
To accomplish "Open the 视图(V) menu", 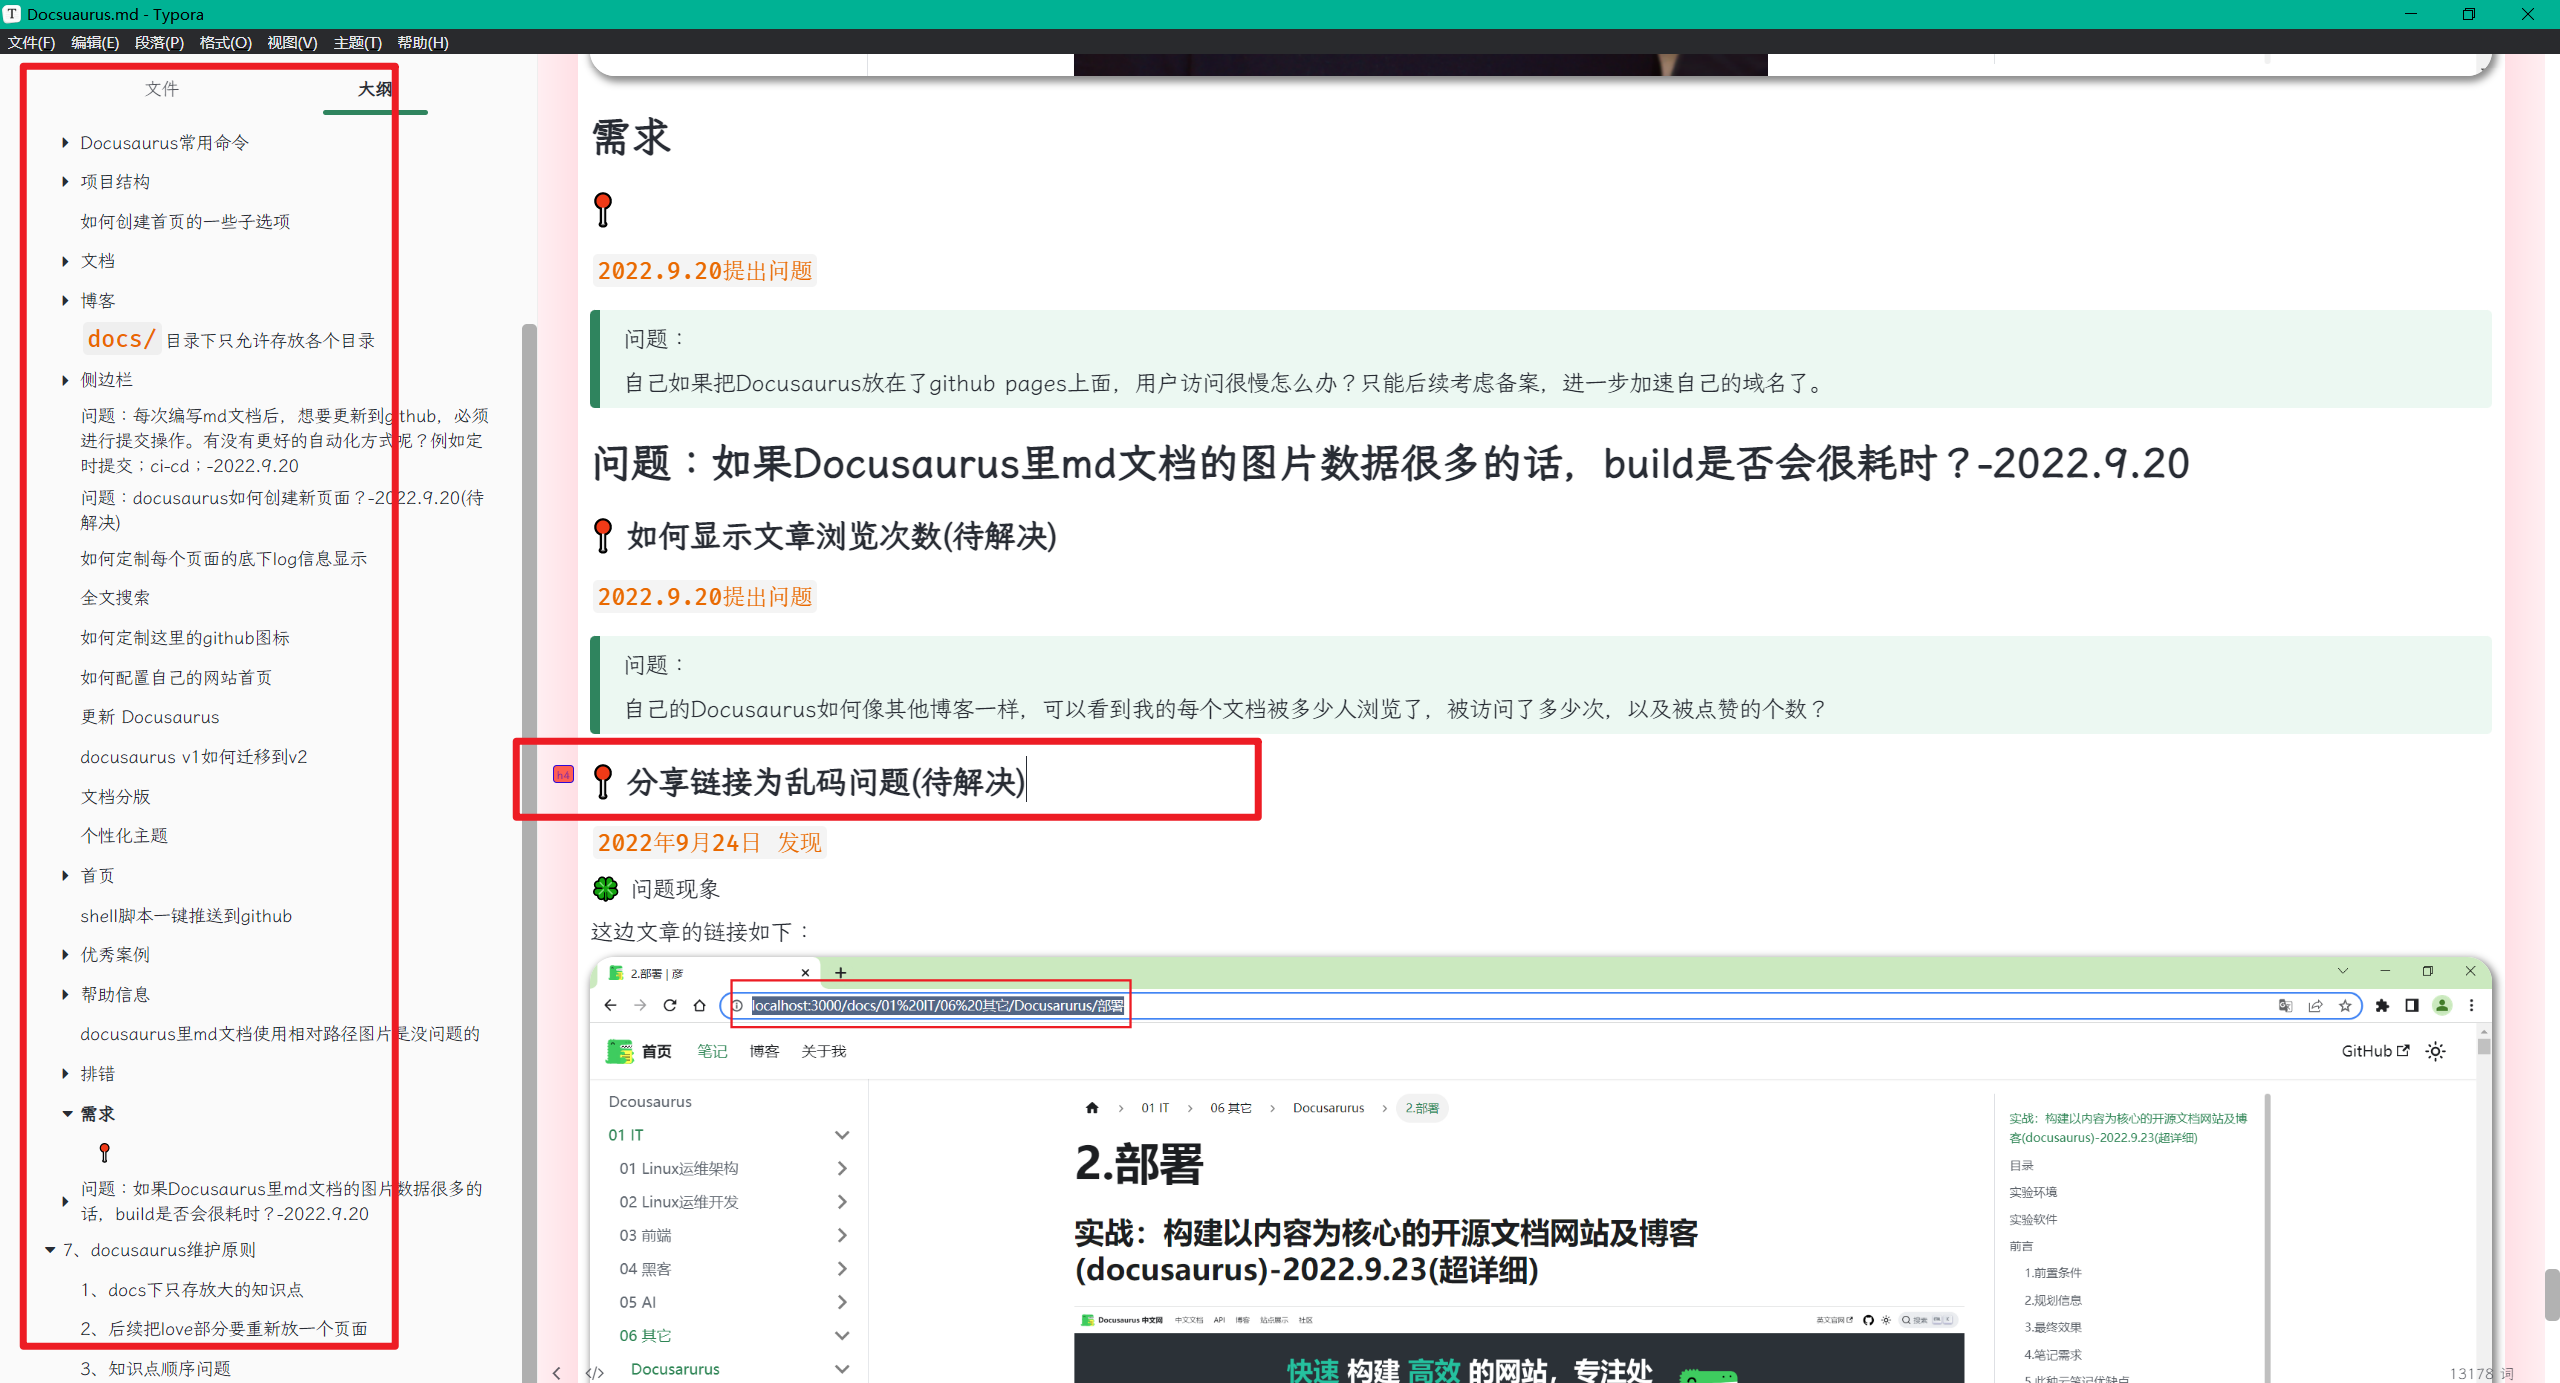I will click(x=292, y=42).
